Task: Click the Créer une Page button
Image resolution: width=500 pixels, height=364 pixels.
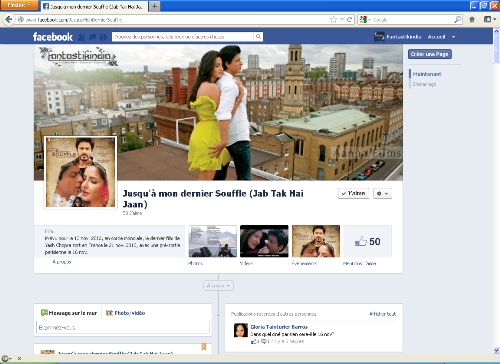Action: [430, 54]
